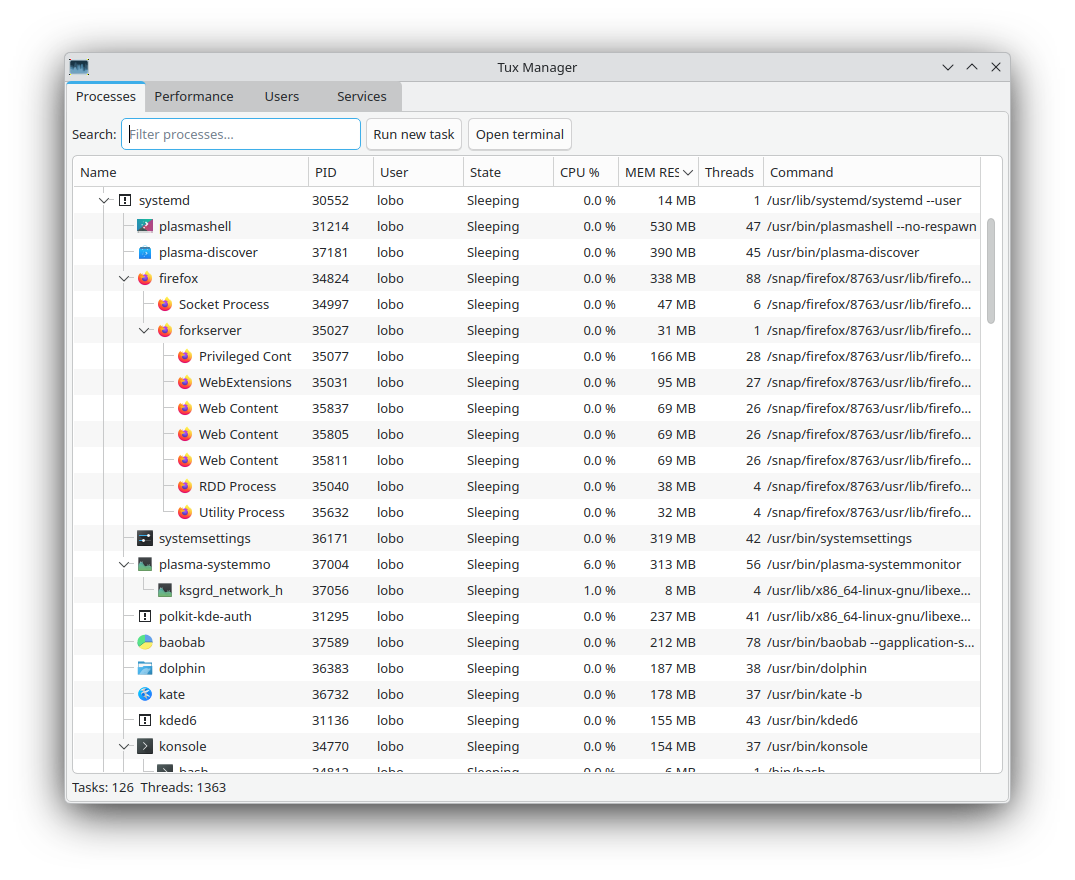
Task: Click Web Content icon for PID 35805
Action: coord(184,435)
